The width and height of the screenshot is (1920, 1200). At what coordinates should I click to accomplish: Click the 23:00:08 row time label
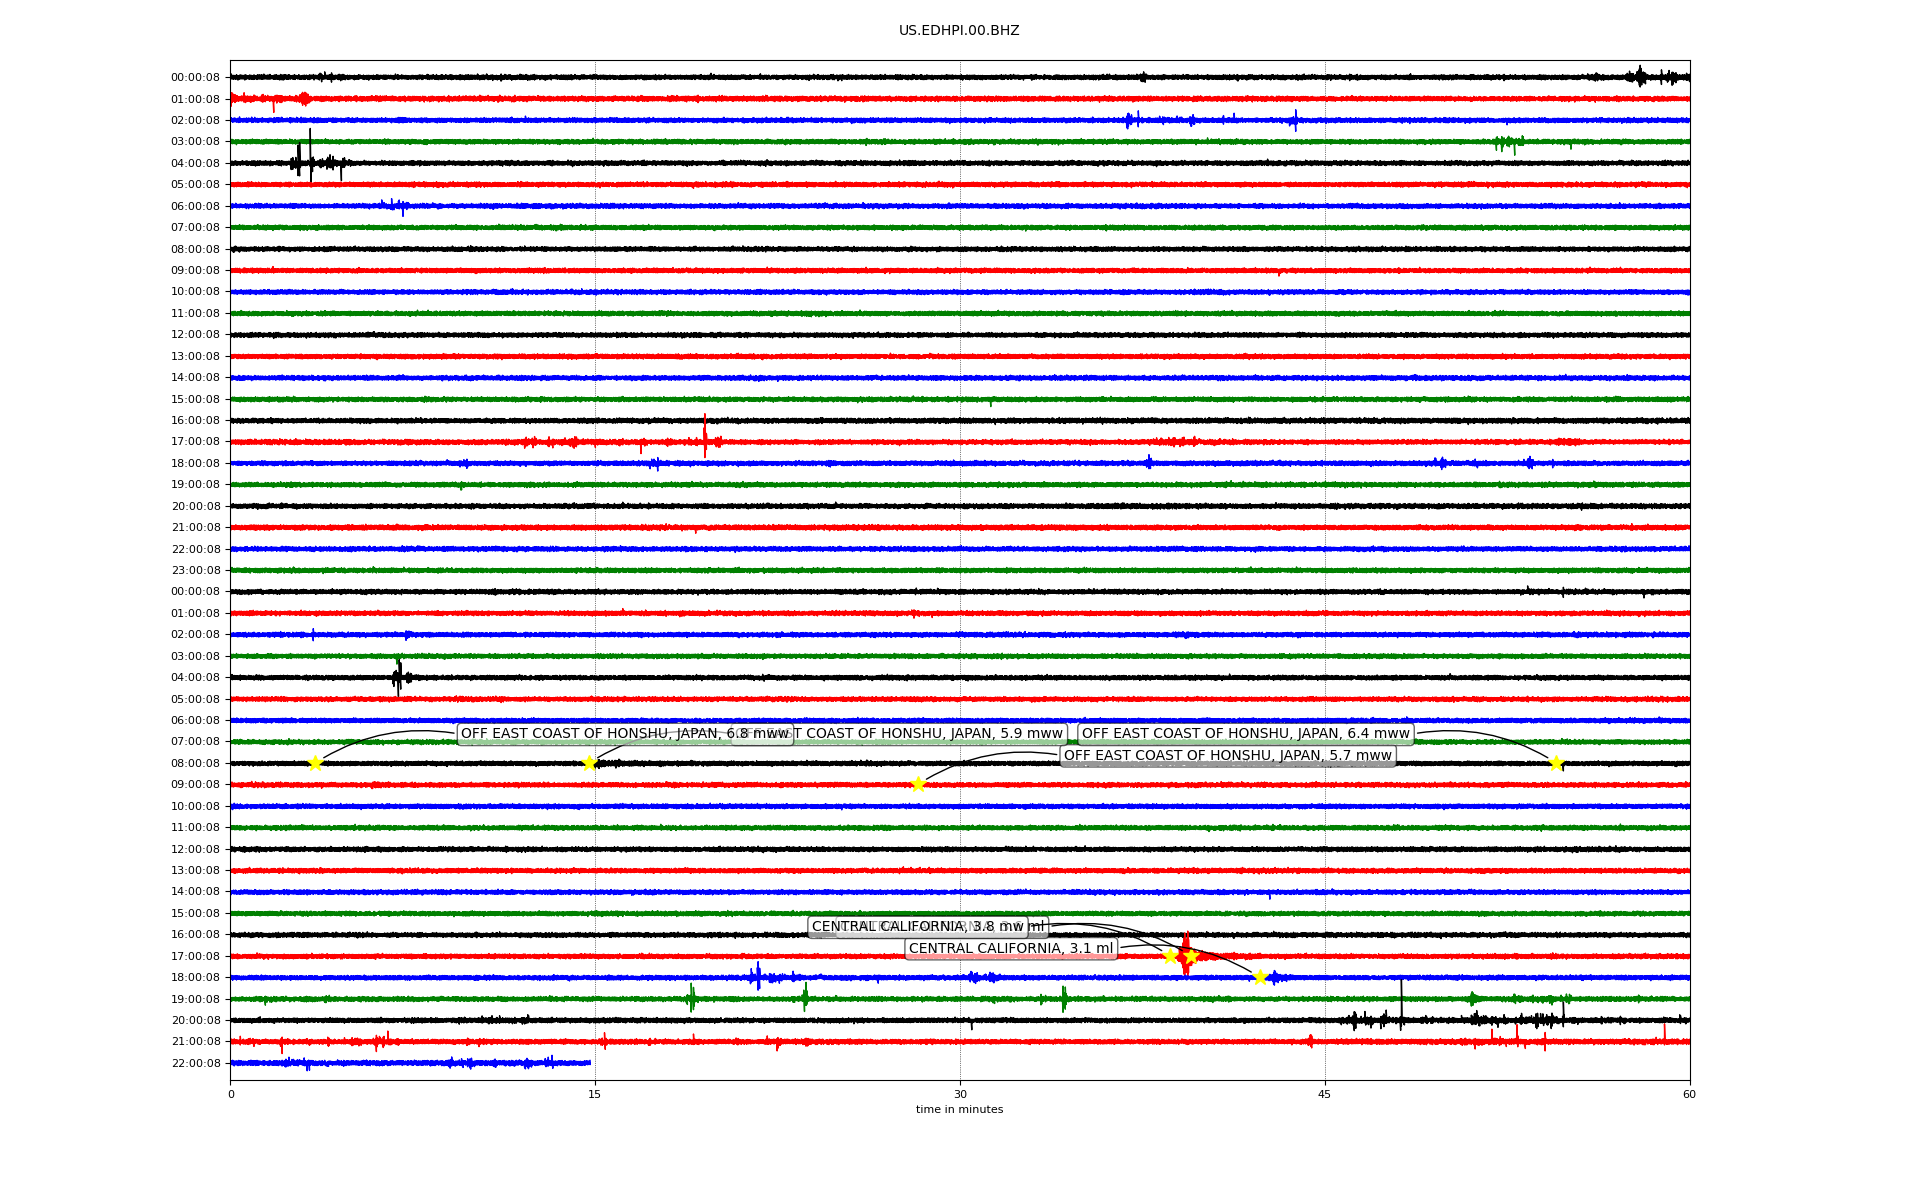tap(195, 571)
